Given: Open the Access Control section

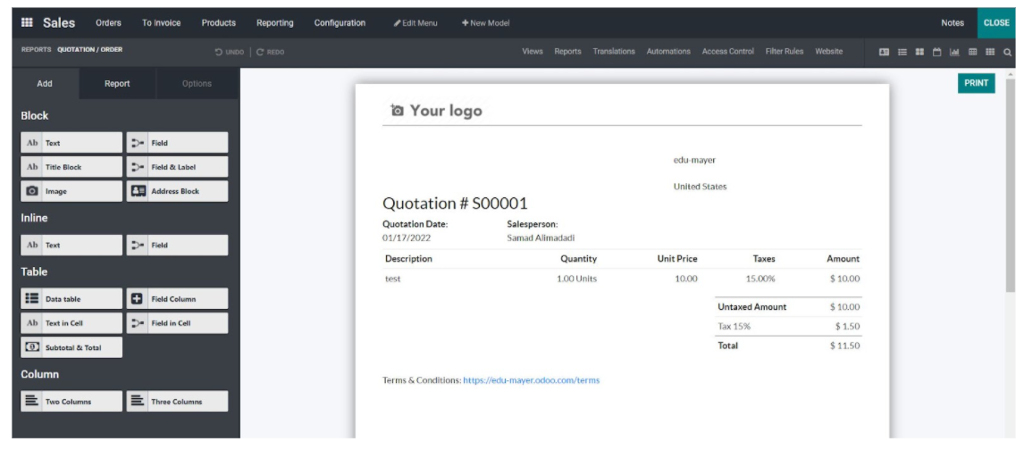Looking at the screenshot, I should pos(728,52).
